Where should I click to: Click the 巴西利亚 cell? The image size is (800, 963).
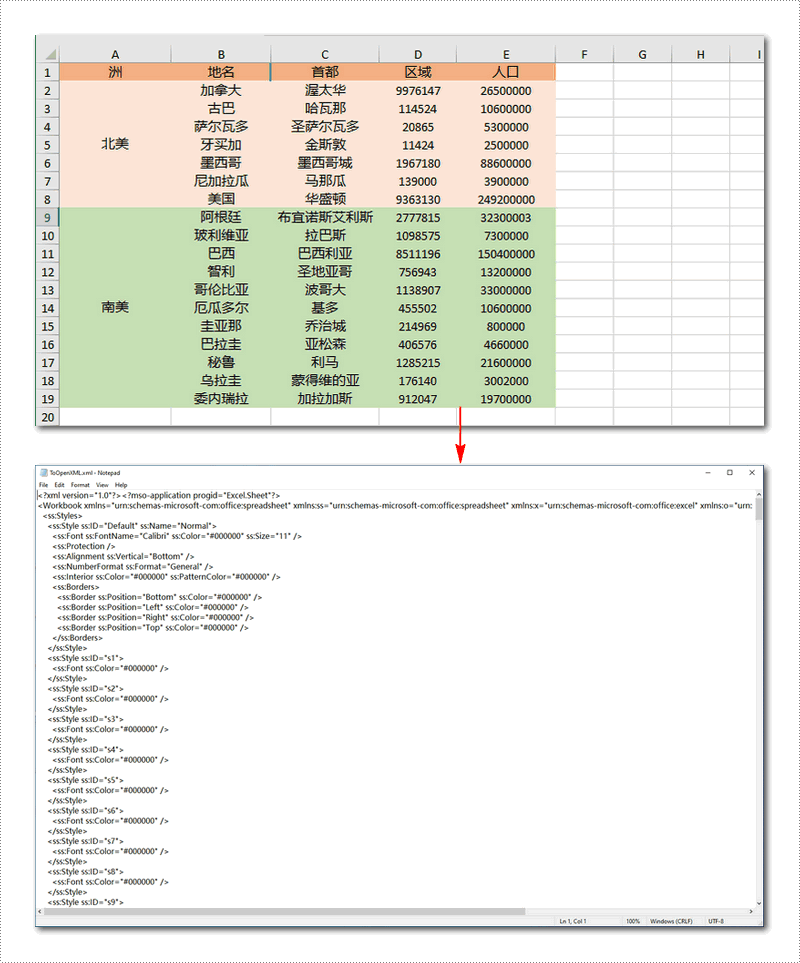(x=325, y=254)
